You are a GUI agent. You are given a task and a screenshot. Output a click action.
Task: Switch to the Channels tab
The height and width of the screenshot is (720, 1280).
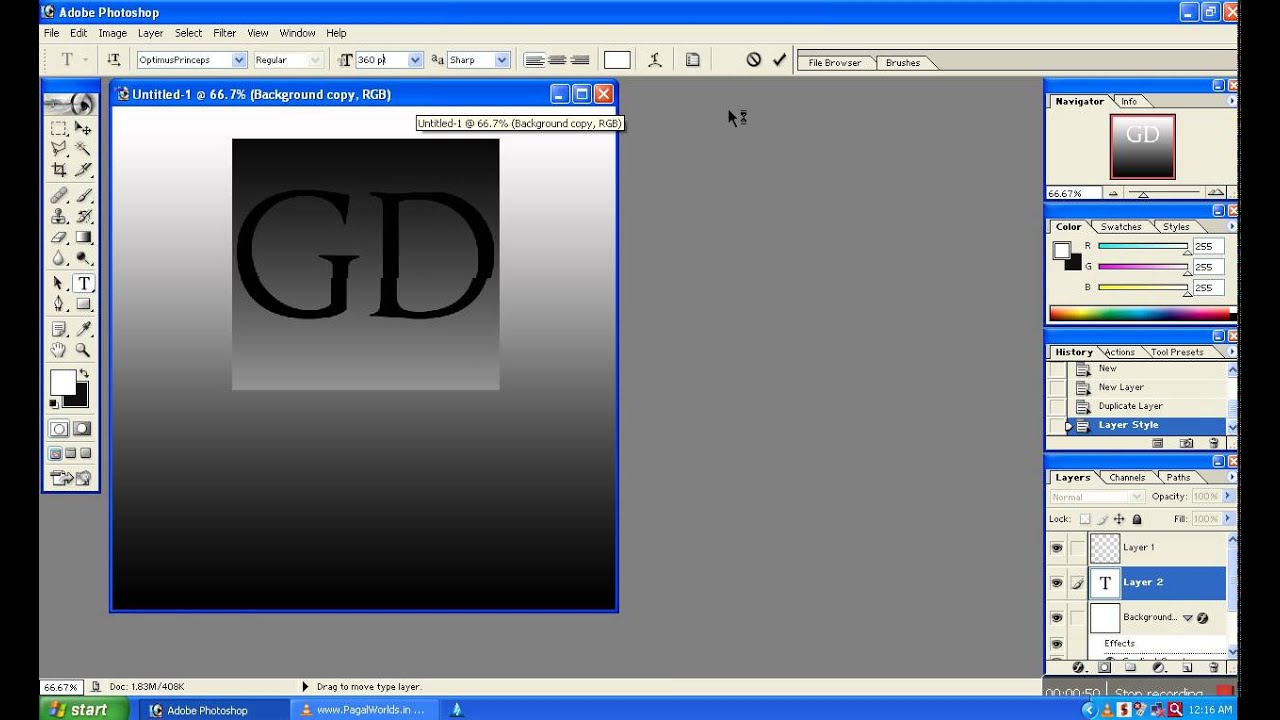pos(1127,477)
